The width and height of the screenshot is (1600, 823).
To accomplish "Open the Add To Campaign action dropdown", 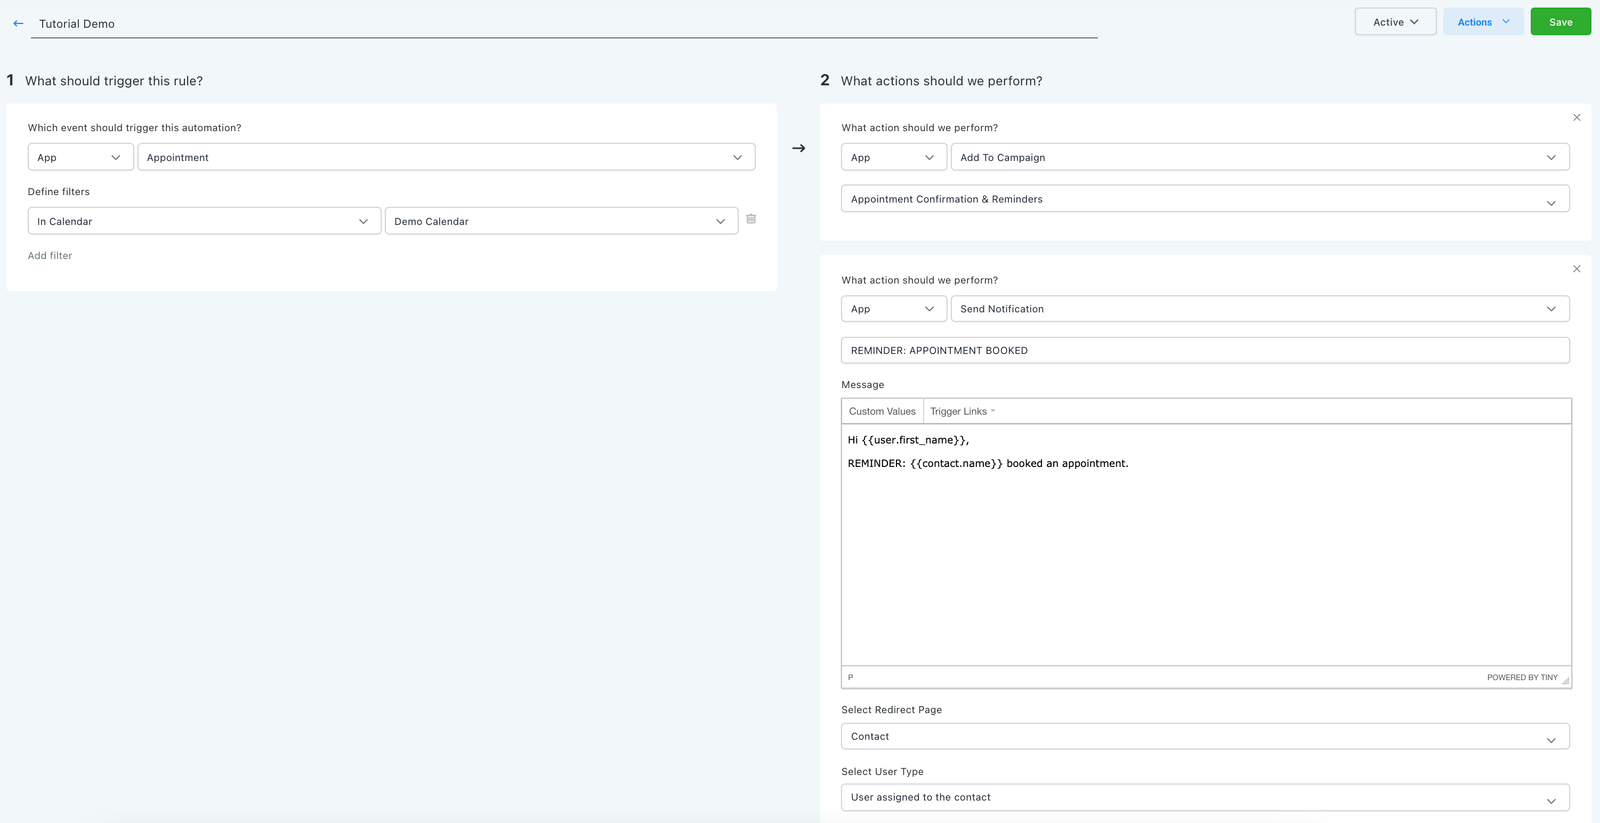I will (x=1259, y=158).
